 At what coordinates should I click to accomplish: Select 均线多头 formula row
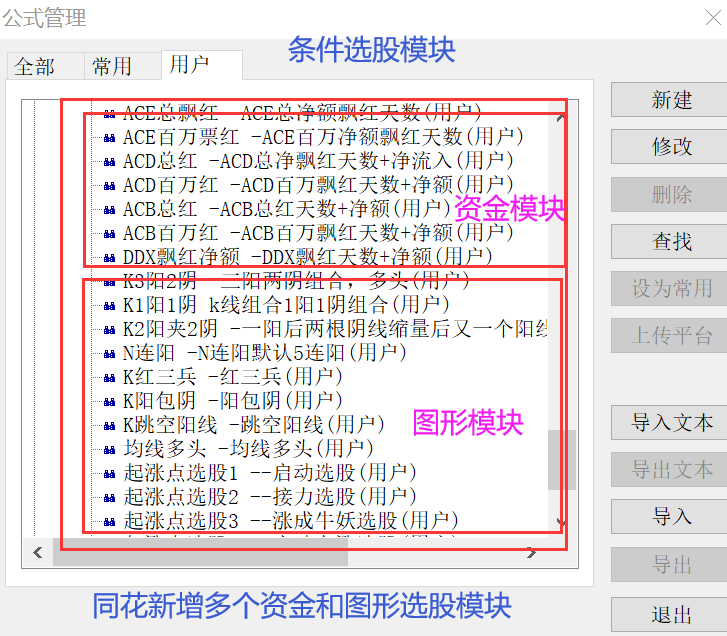click(249, 450)
